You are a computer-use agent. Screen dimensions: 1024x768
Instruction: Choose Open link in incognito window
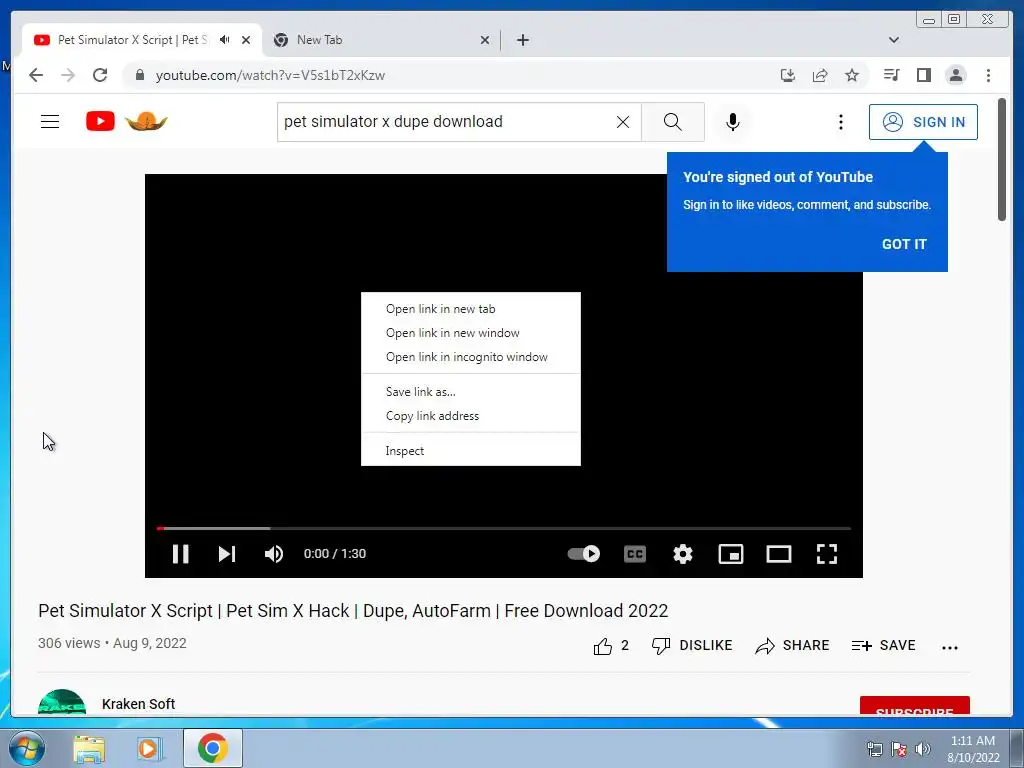pyautogui.click(x=470, y=357)
